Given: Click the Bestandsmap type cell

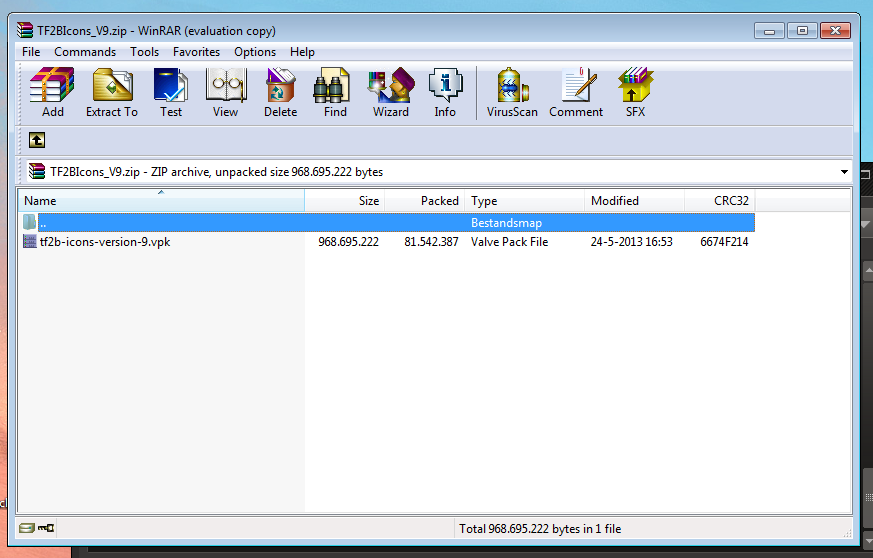Looking at the screenshot, I should click(x=506, y=223).
